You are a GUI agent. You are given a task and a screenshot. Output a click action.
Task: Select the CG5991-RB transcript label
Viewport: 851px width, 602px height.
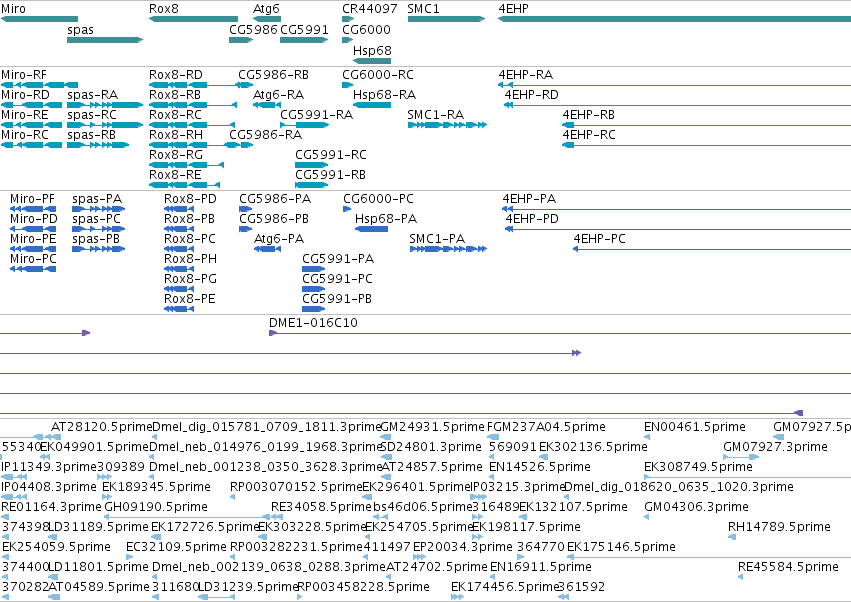[331, 175]
